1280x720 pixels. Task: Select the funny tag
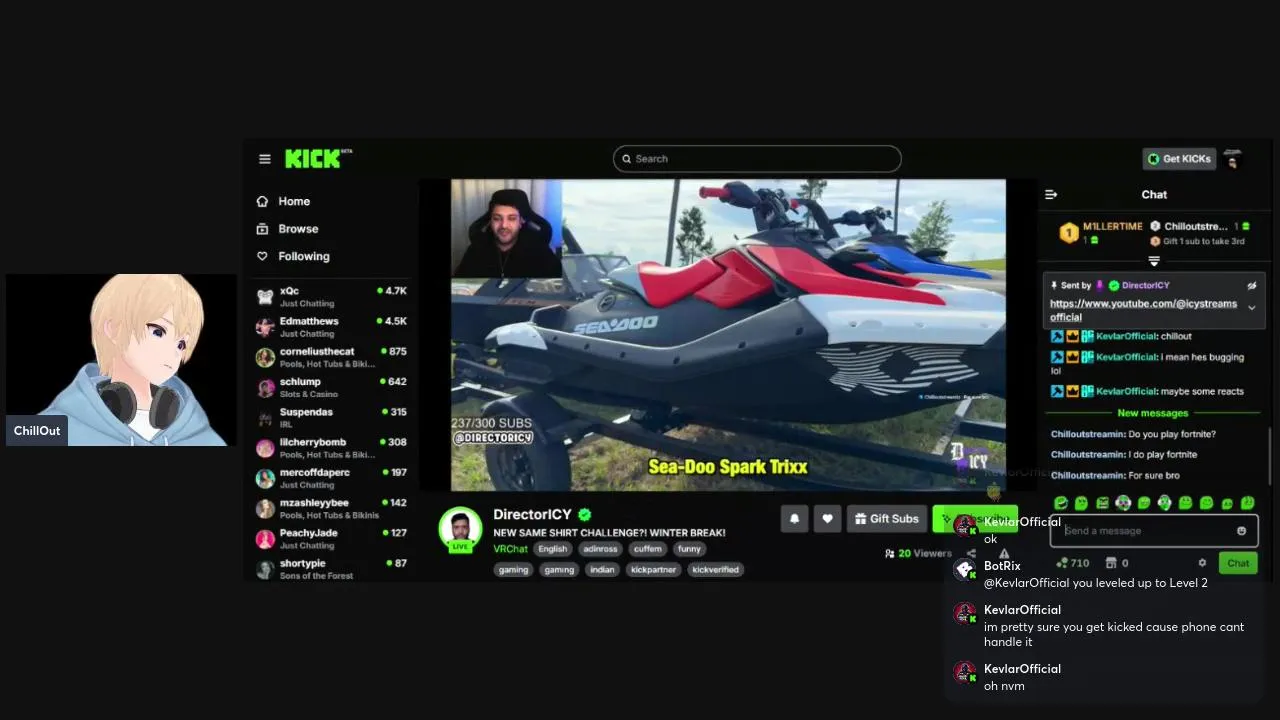tap(689, 549)
